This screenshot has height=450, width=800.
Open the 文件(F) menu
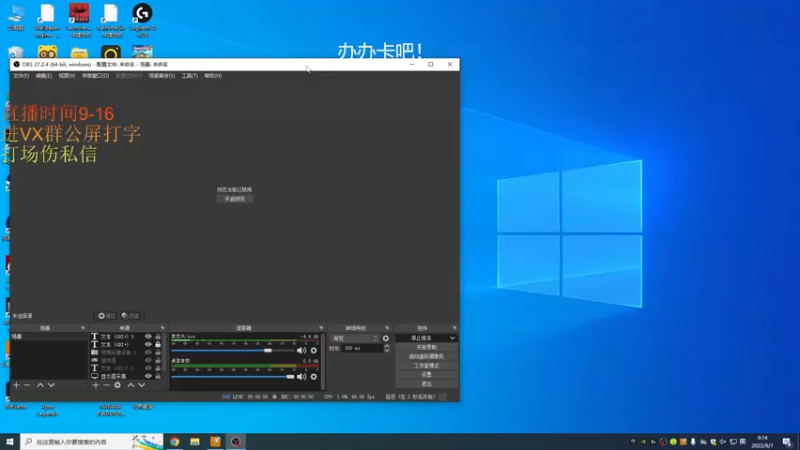(x=21, y=76)
